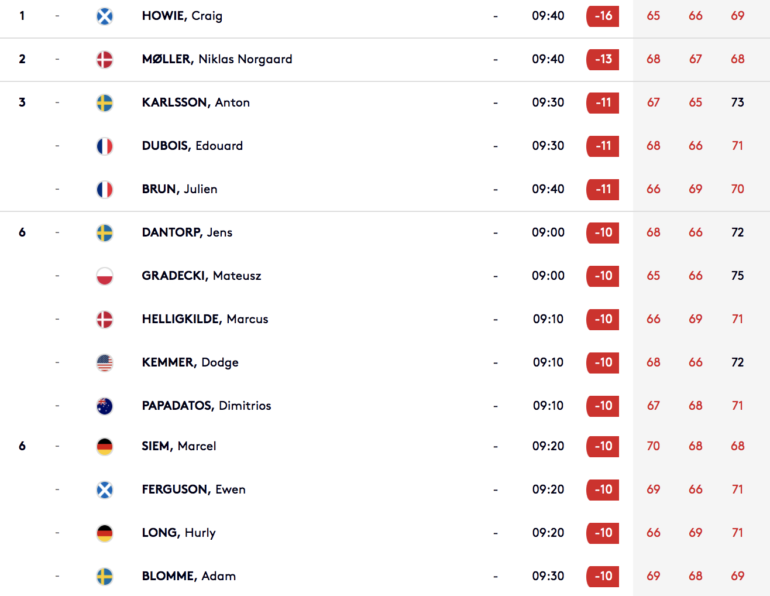770x596 pixels.
Task: Click Poland flag icon beside GRADECKI, Mateusz
Action: click(x=105, y=276)
